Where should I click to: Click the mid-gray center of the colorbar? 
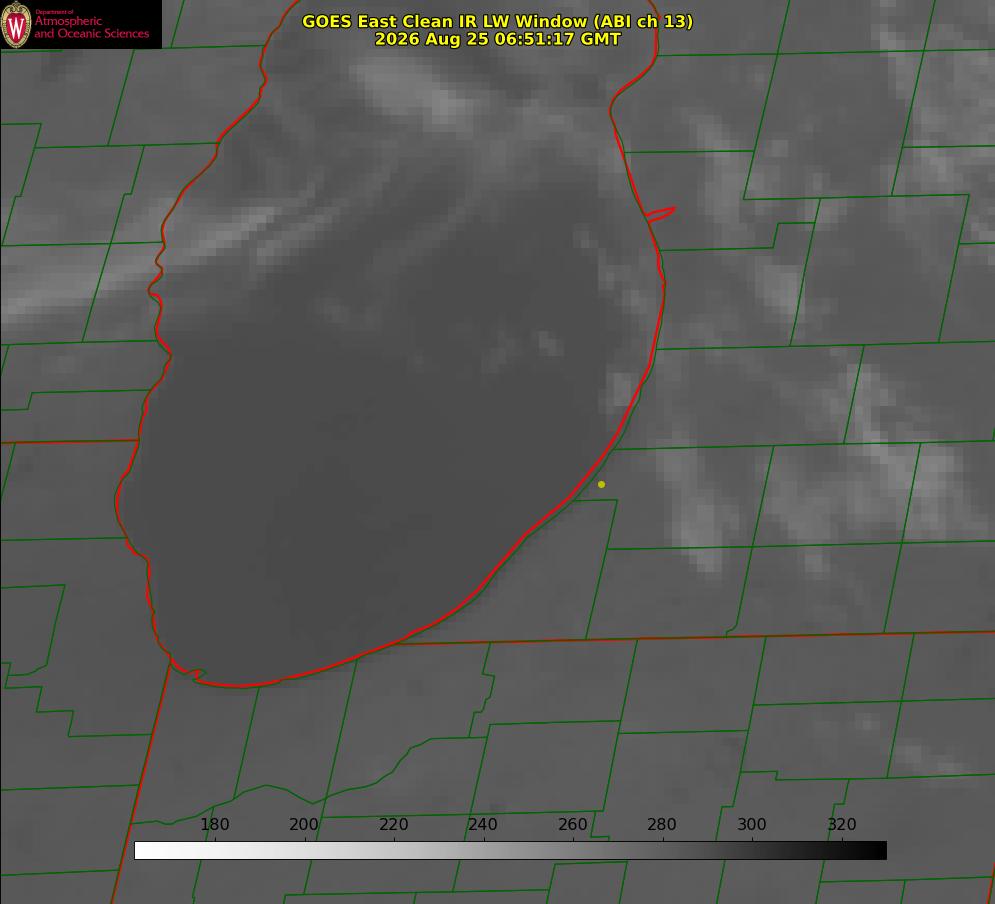510,851
